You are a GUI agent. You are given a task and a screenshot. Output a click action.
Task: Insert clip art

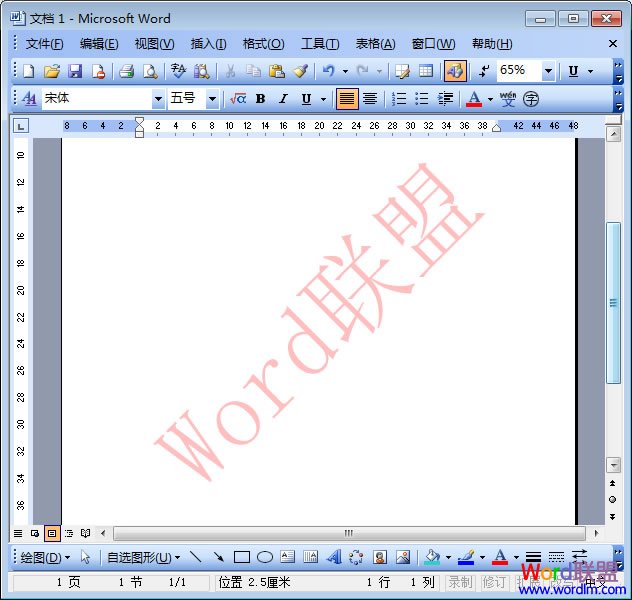coord(380,558)
